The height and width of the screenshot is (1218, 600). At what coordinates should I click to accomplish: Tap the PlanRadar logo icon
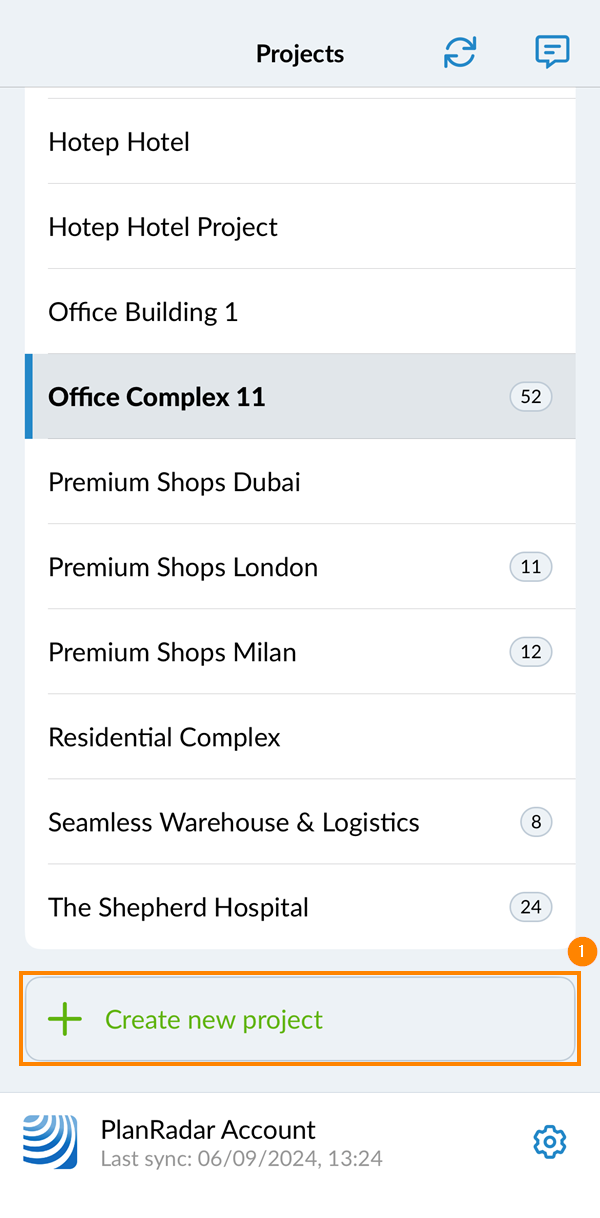coord(50,1142)
